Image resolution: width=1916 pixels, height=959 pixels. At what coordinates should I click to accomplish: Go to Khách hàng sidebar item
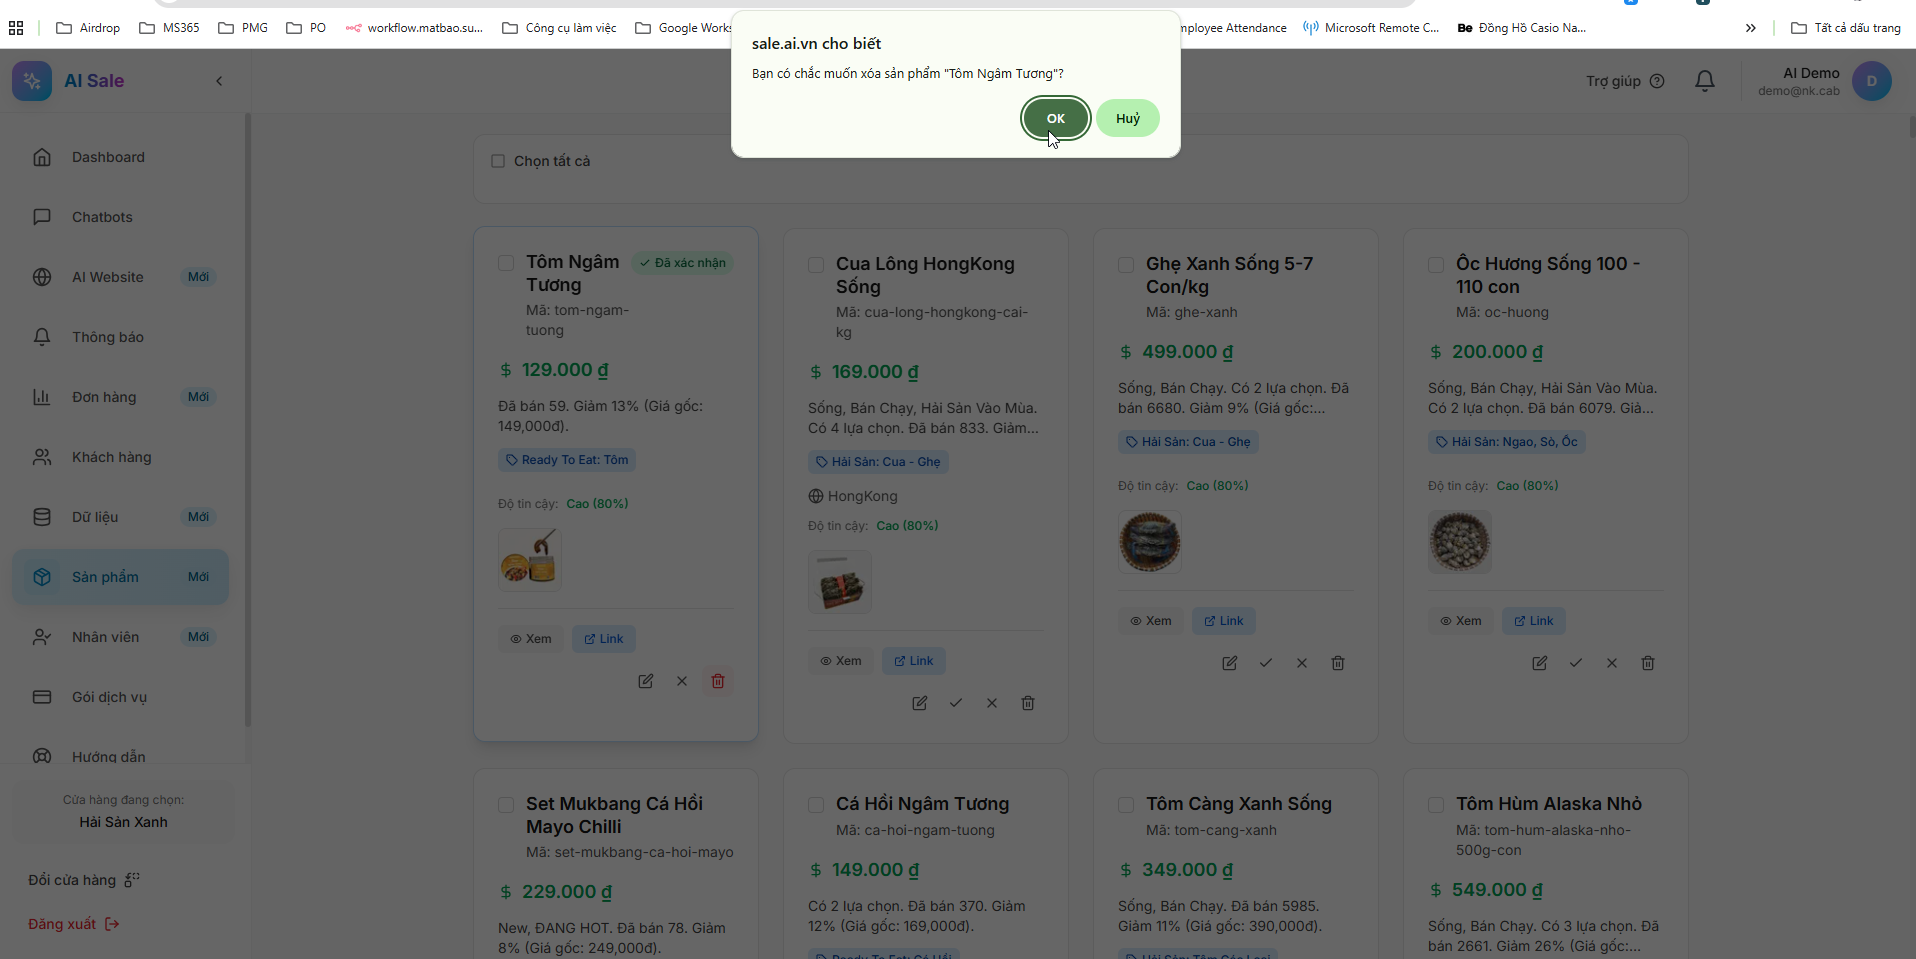click(x=111, y=457)
